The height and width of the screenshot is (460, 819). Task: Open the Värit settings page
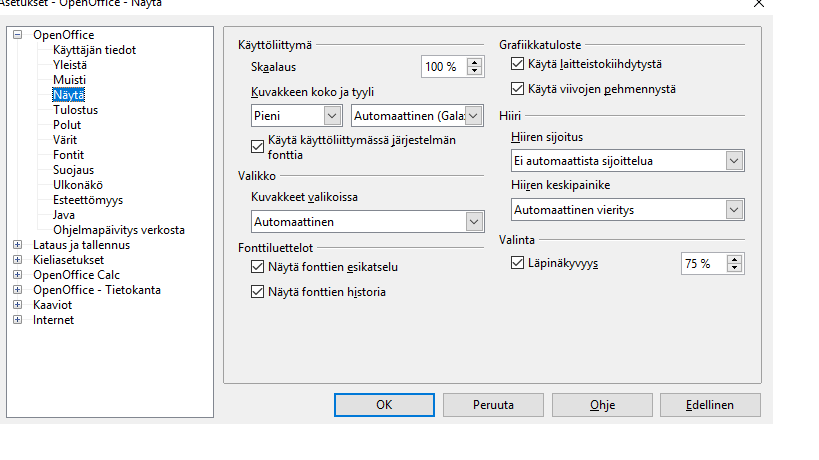click(x=65, y=140)
